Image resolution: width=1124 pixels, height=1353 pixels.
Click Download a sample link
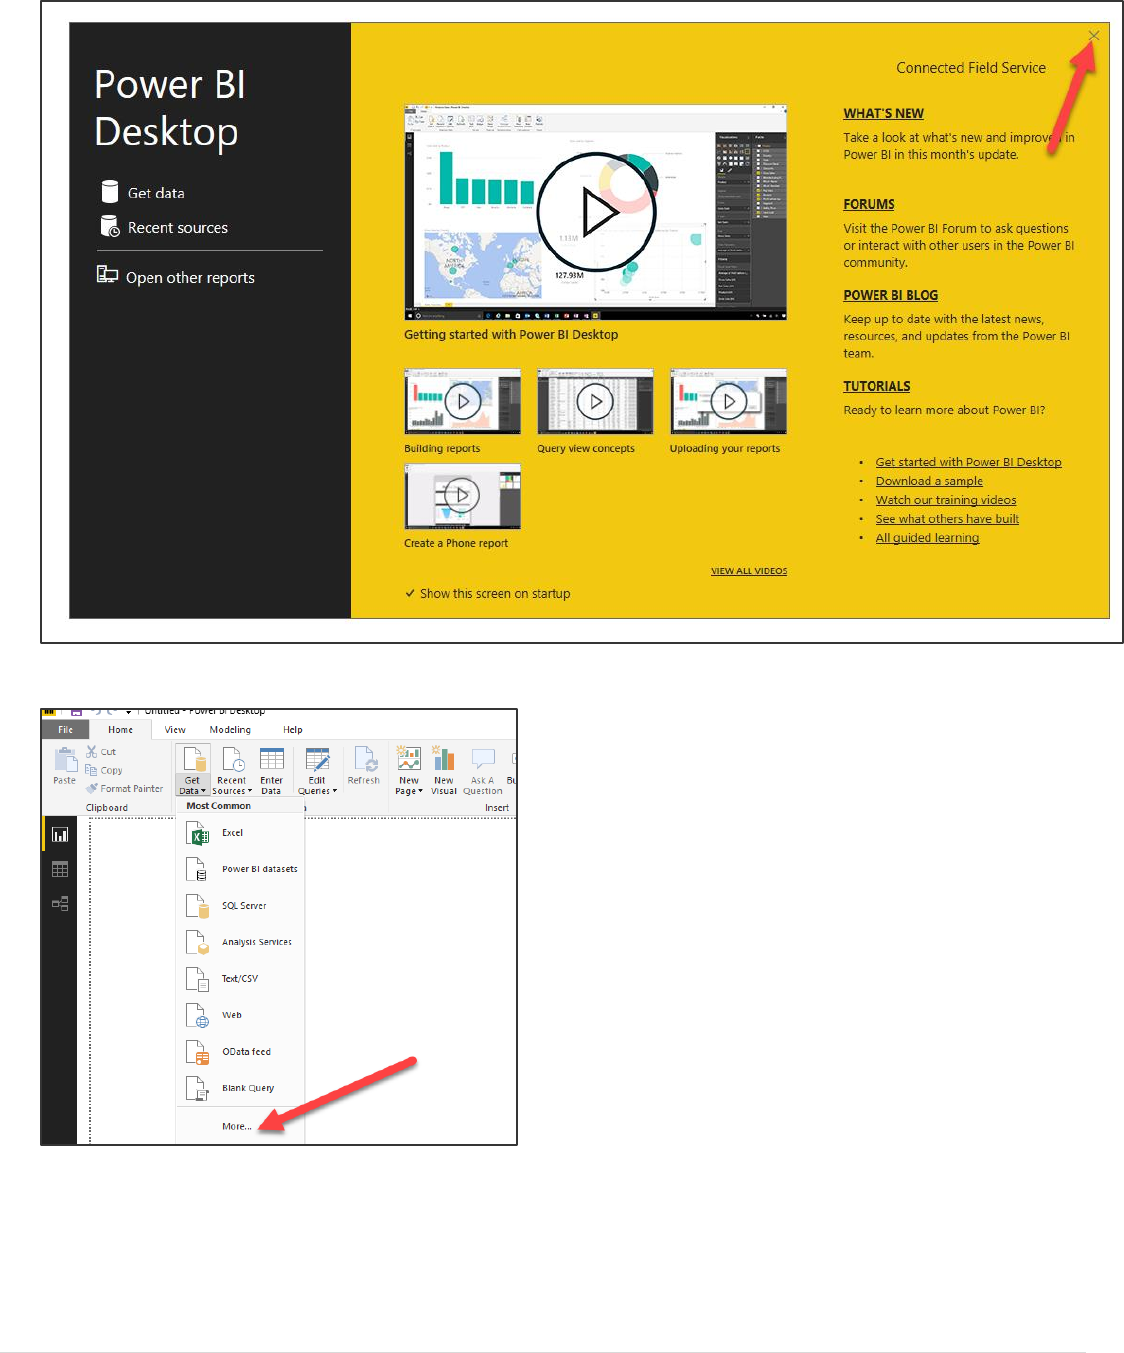click(x=929, y=481)
